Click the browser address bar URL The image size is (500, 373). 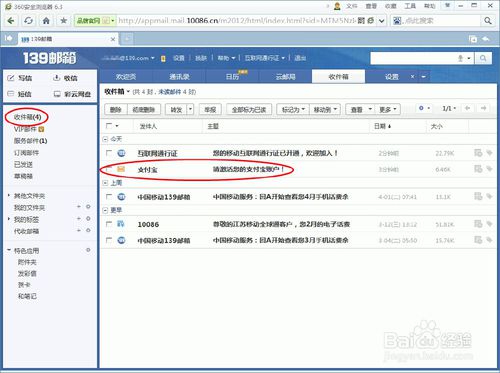coord(237,21)
